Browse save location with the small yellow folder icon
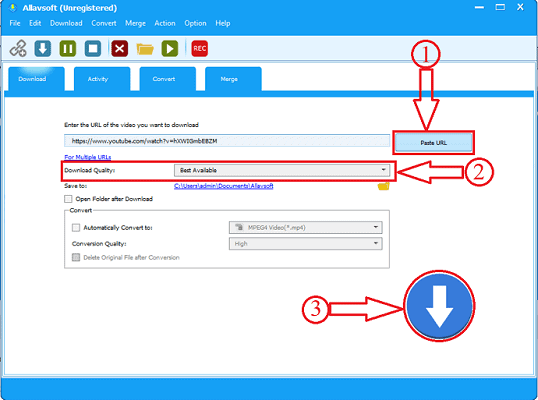Viewport: 538px width, 400px height. pos(383,186)
